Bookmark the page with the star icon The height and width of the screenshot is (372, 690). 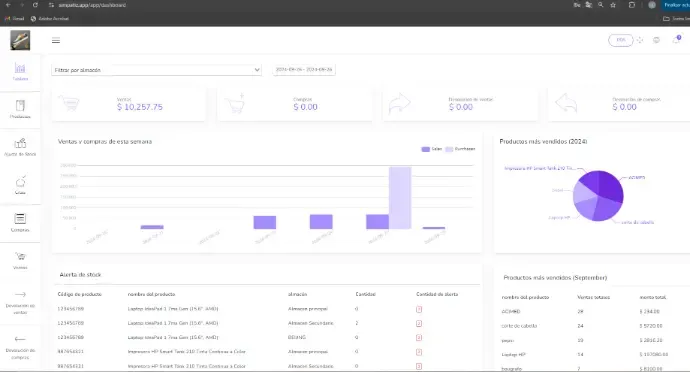613,5
